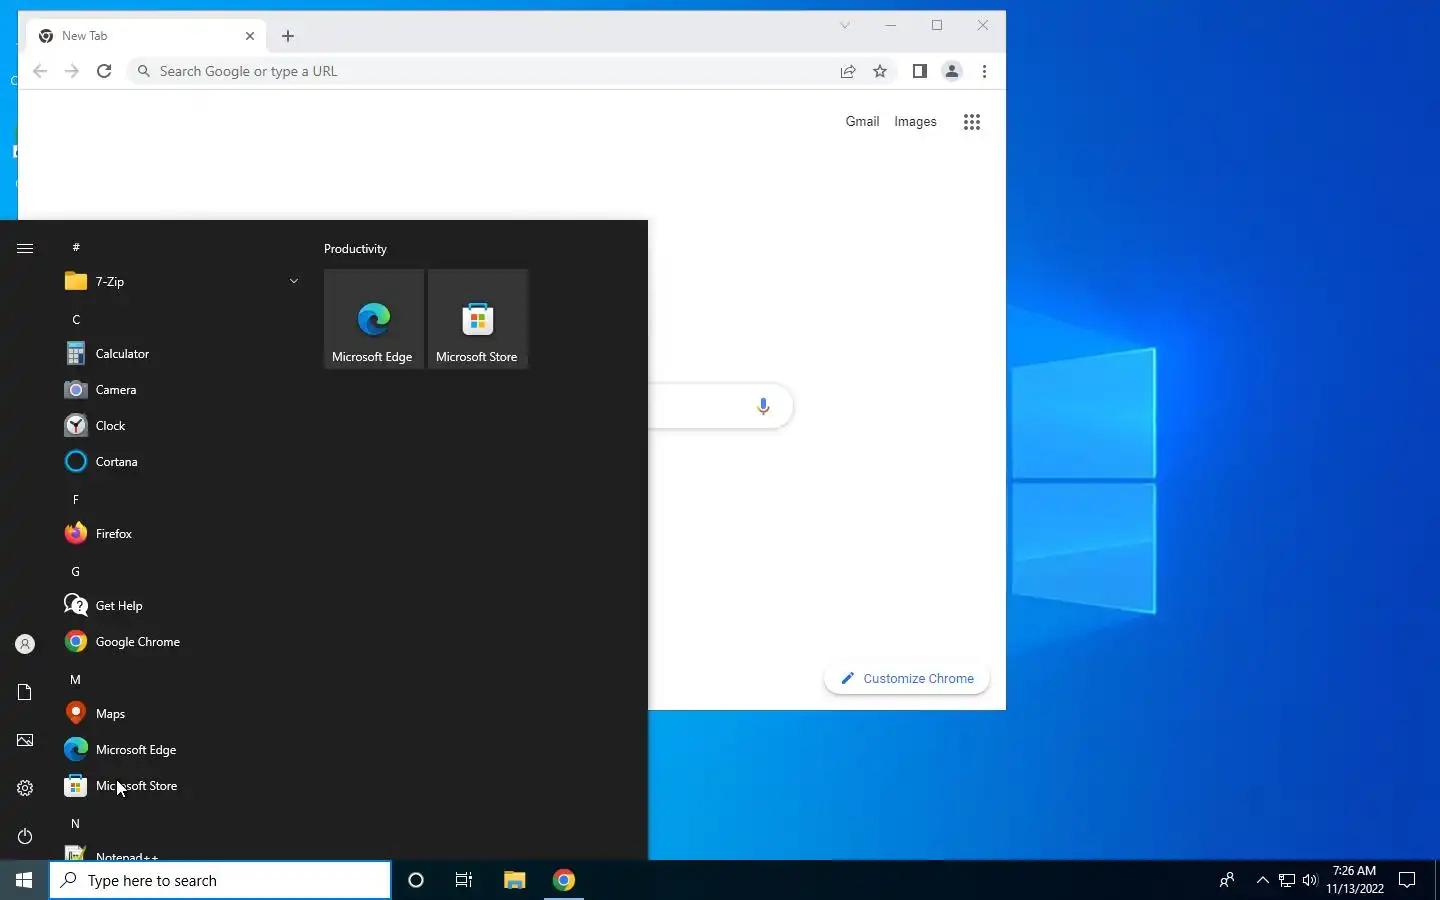
Task: Click the taskbar search box
Action: pos(220,880)
